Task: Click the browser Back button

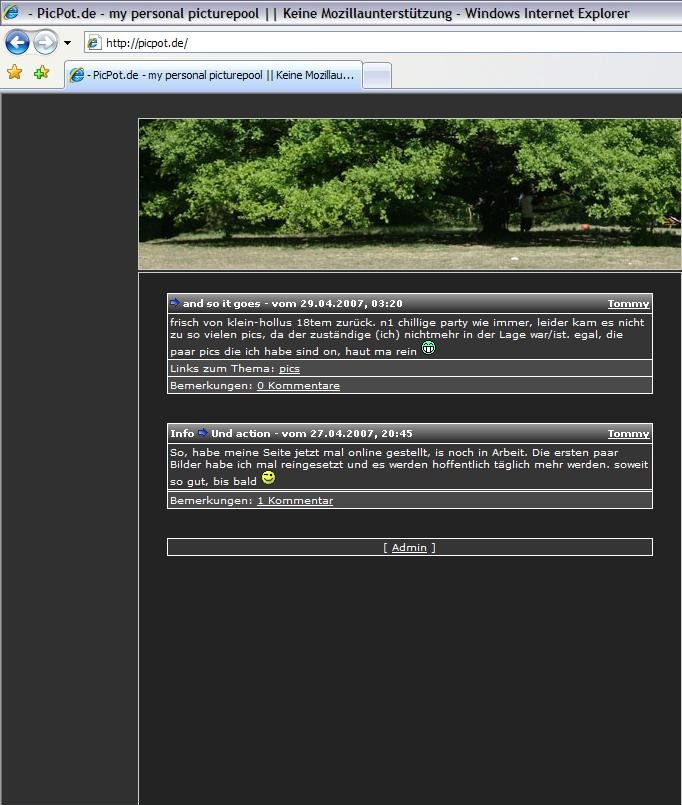Action: [18, 43]
